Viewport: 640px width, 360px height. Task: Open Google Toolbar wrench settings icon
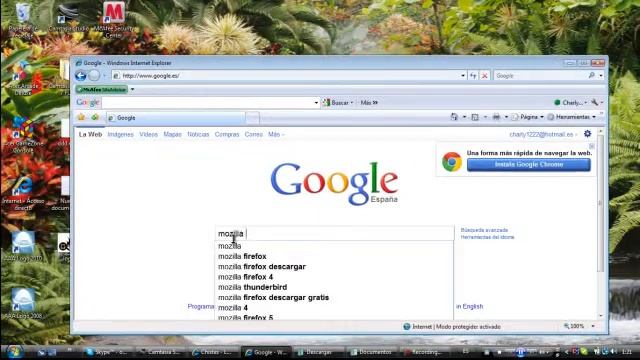pos(595,102)
